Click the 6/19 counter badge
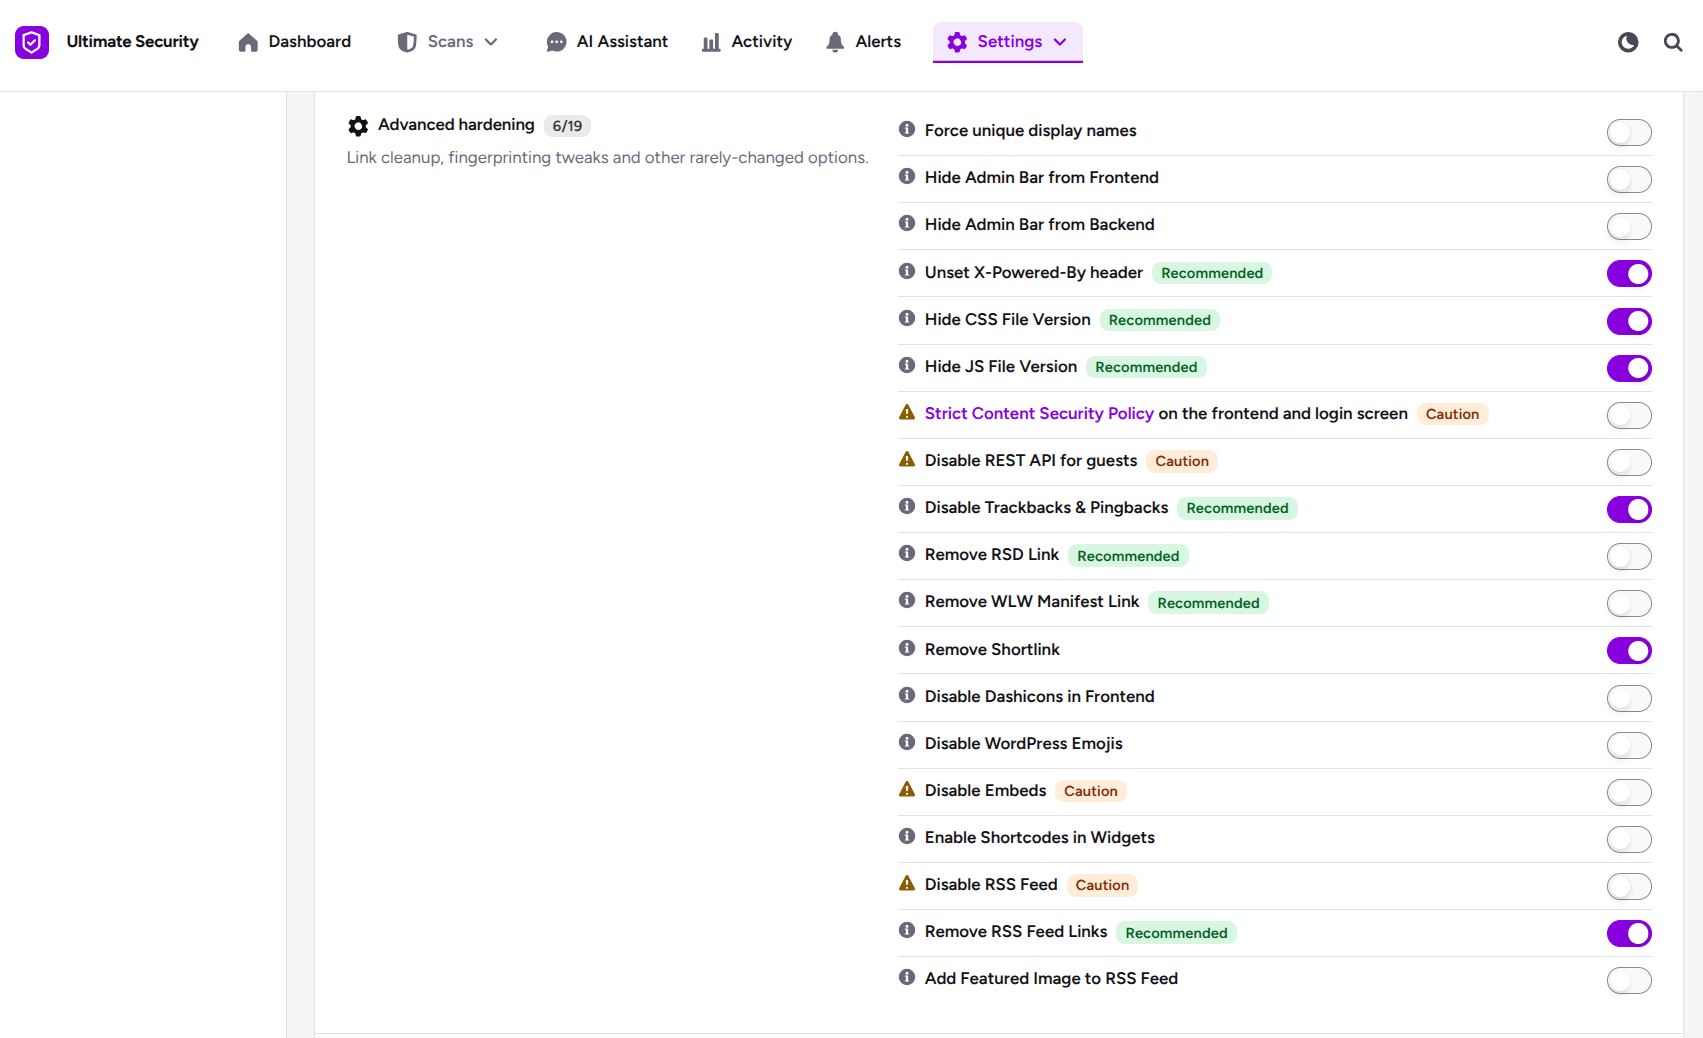The height and width of the screenshot is (1038, 1703). pos(567,126)
